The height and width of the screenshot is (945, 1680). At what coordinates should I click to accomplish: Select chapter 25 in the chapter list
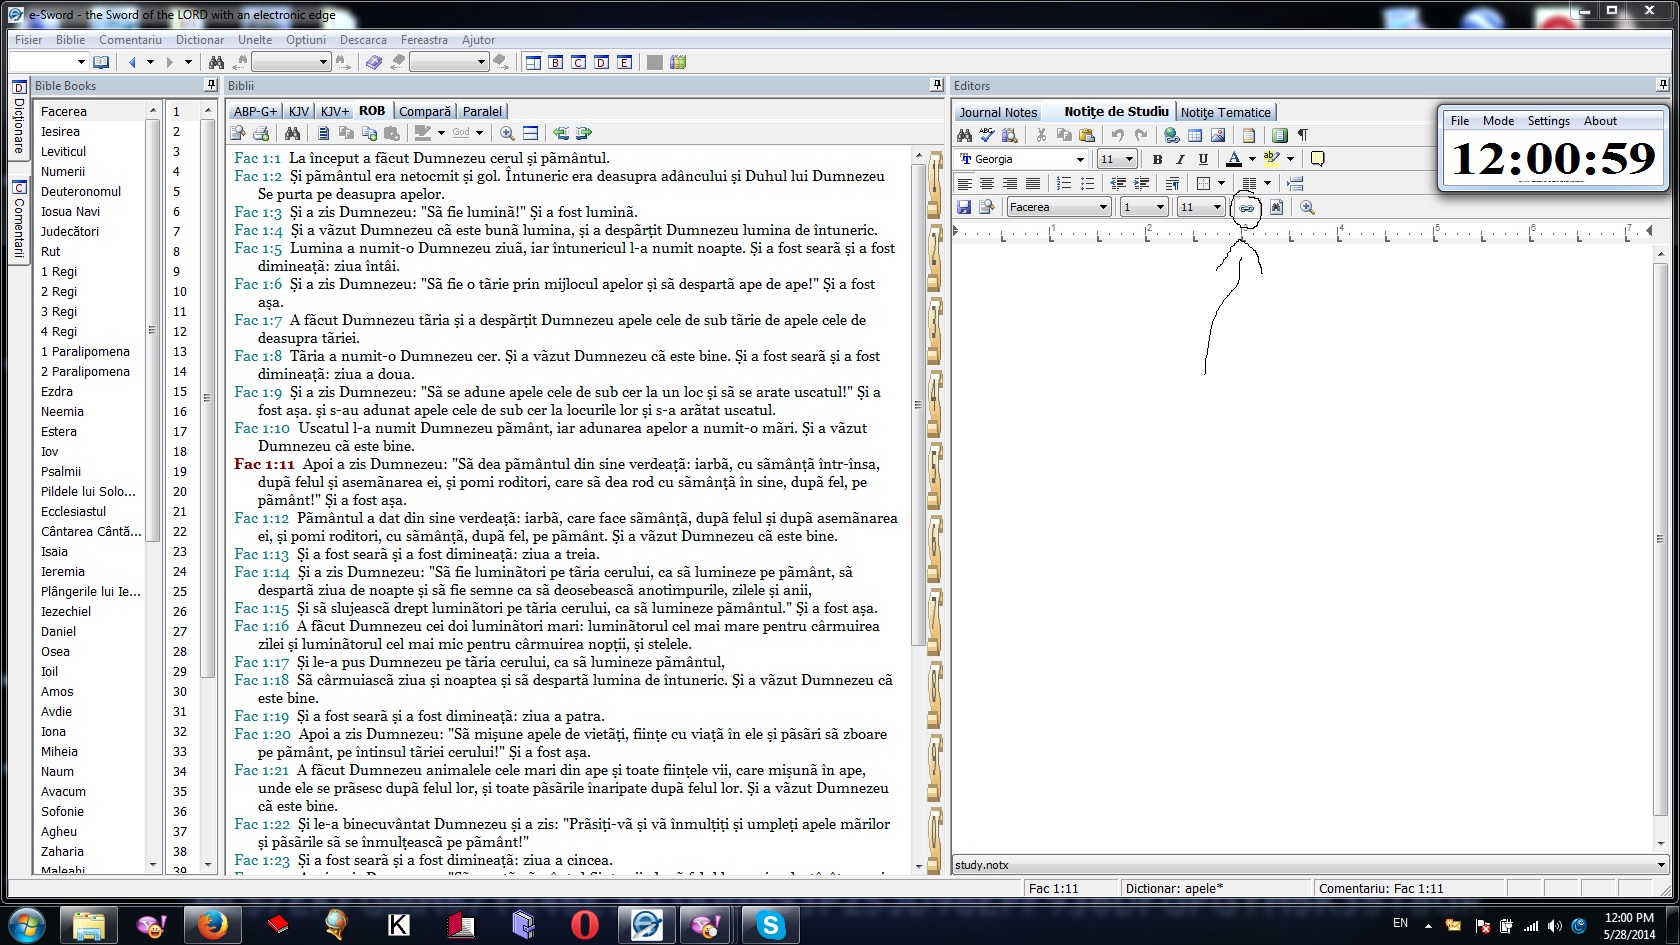tap(180, 591)
